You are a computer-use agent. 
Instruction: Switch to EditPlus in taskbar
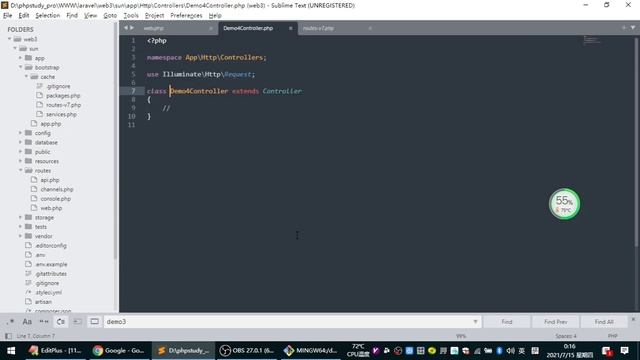tap(55, 351)
